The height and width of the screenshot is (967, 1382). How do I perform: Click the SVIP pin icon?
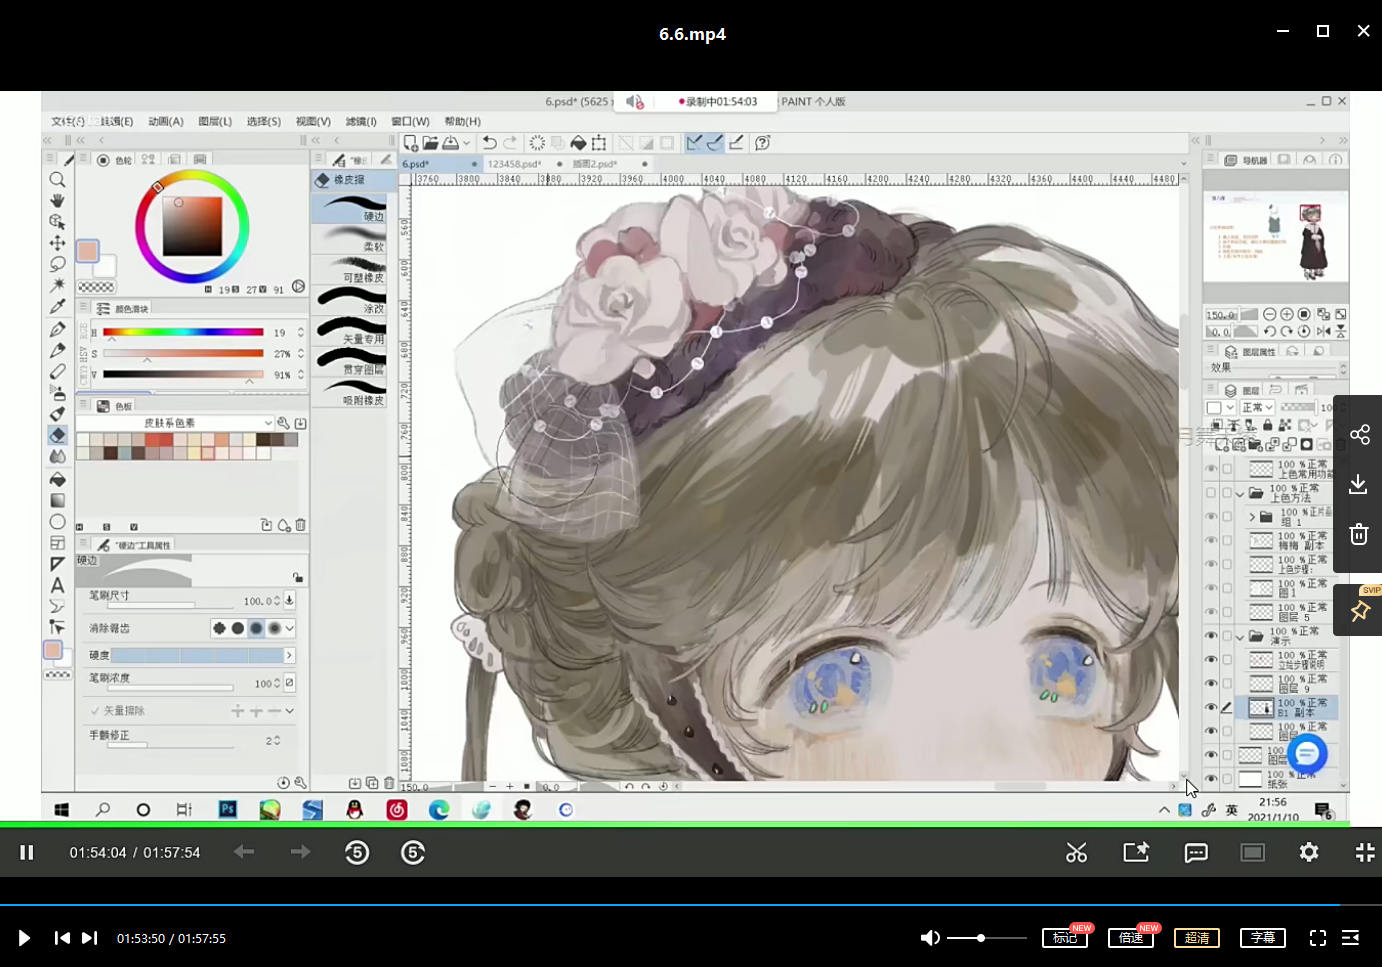click(x=1359, y=611)
